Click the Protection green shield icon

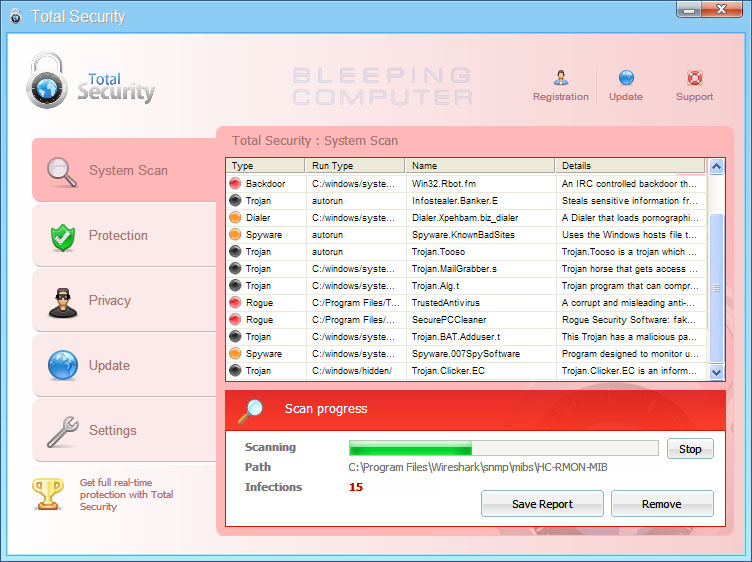click(x=63, y=237)
